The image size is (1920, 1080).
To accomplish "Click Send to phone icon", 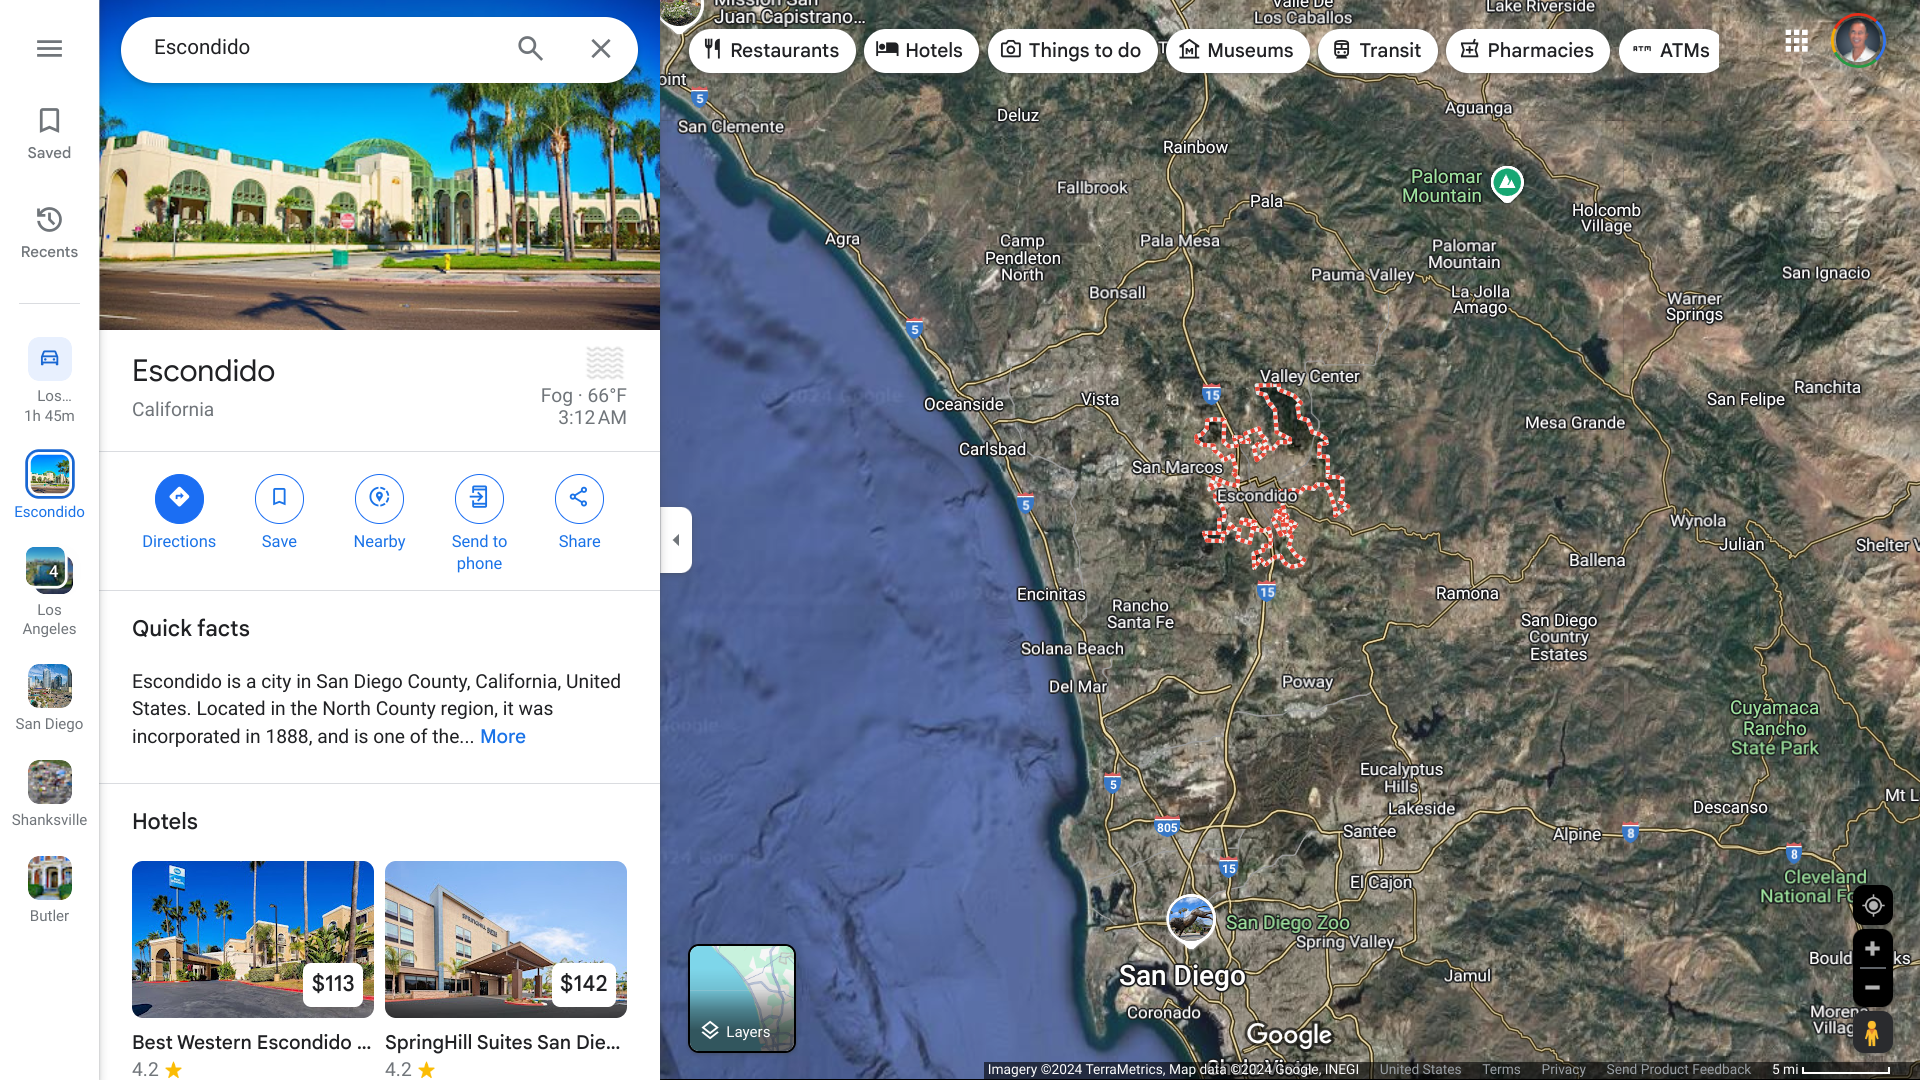I will coord(479,498).
